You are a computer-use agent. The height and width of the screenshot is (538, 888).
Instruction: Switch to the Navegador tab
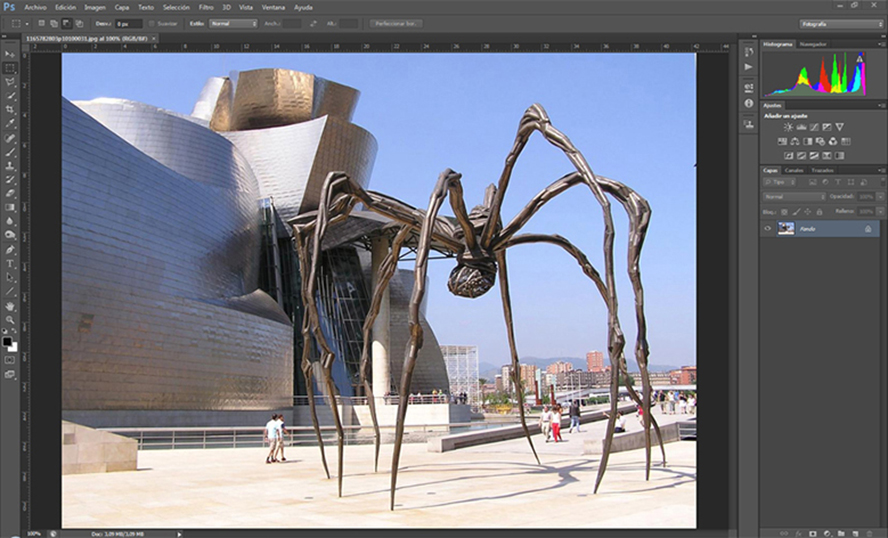(813, 44)
